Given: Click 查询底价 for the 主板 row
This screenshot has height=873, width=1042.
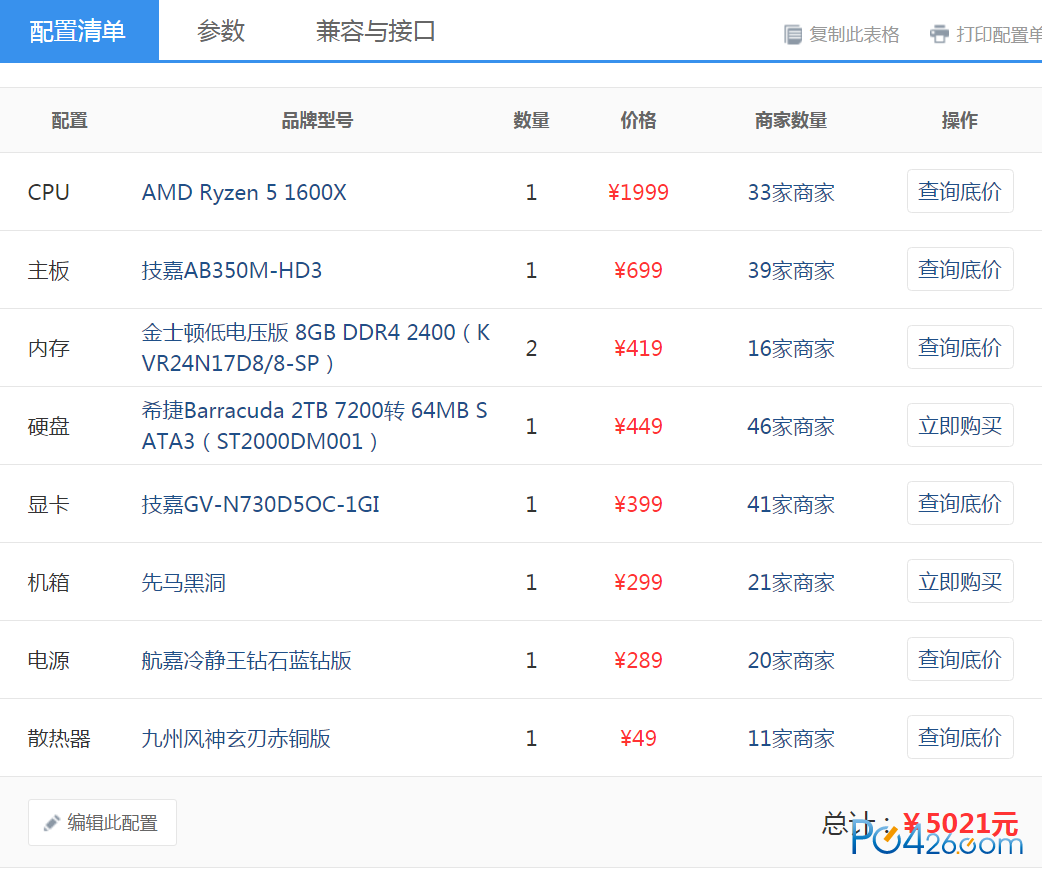Looking at the screenshot, I should click(960, 269).
